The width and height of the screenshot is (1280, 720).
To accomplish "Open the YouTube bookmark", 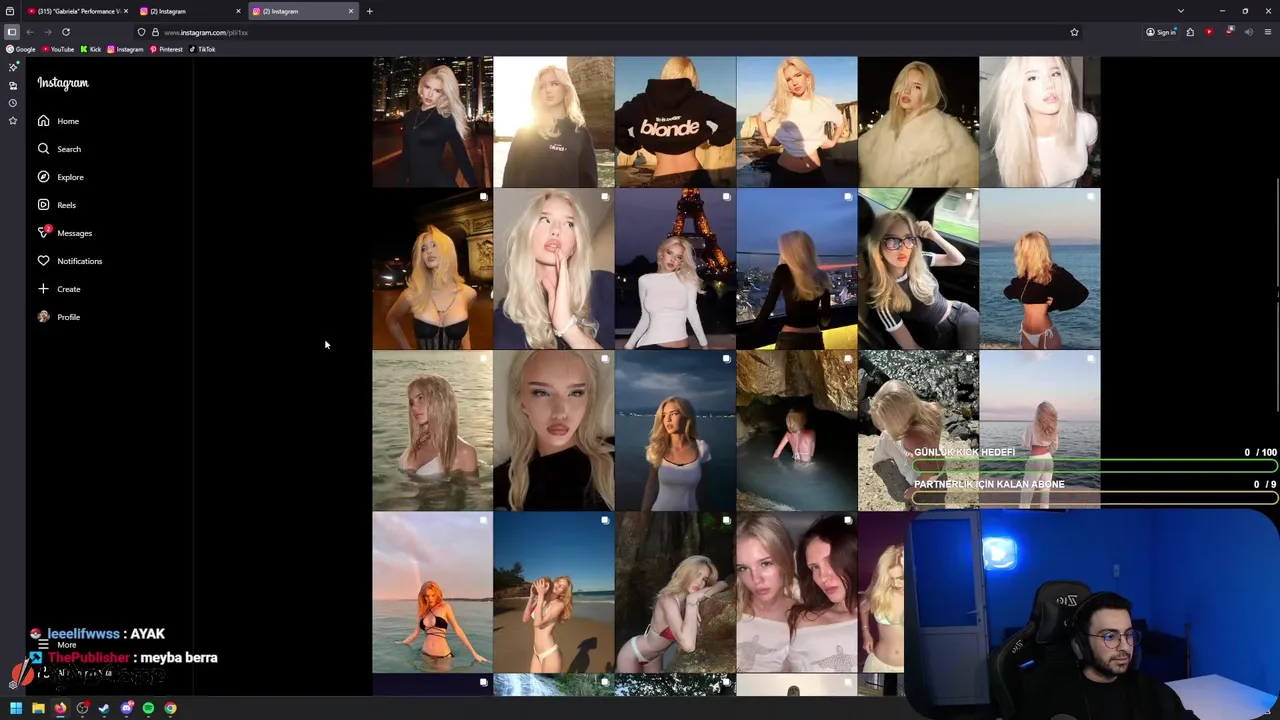I will pos(58,49).
